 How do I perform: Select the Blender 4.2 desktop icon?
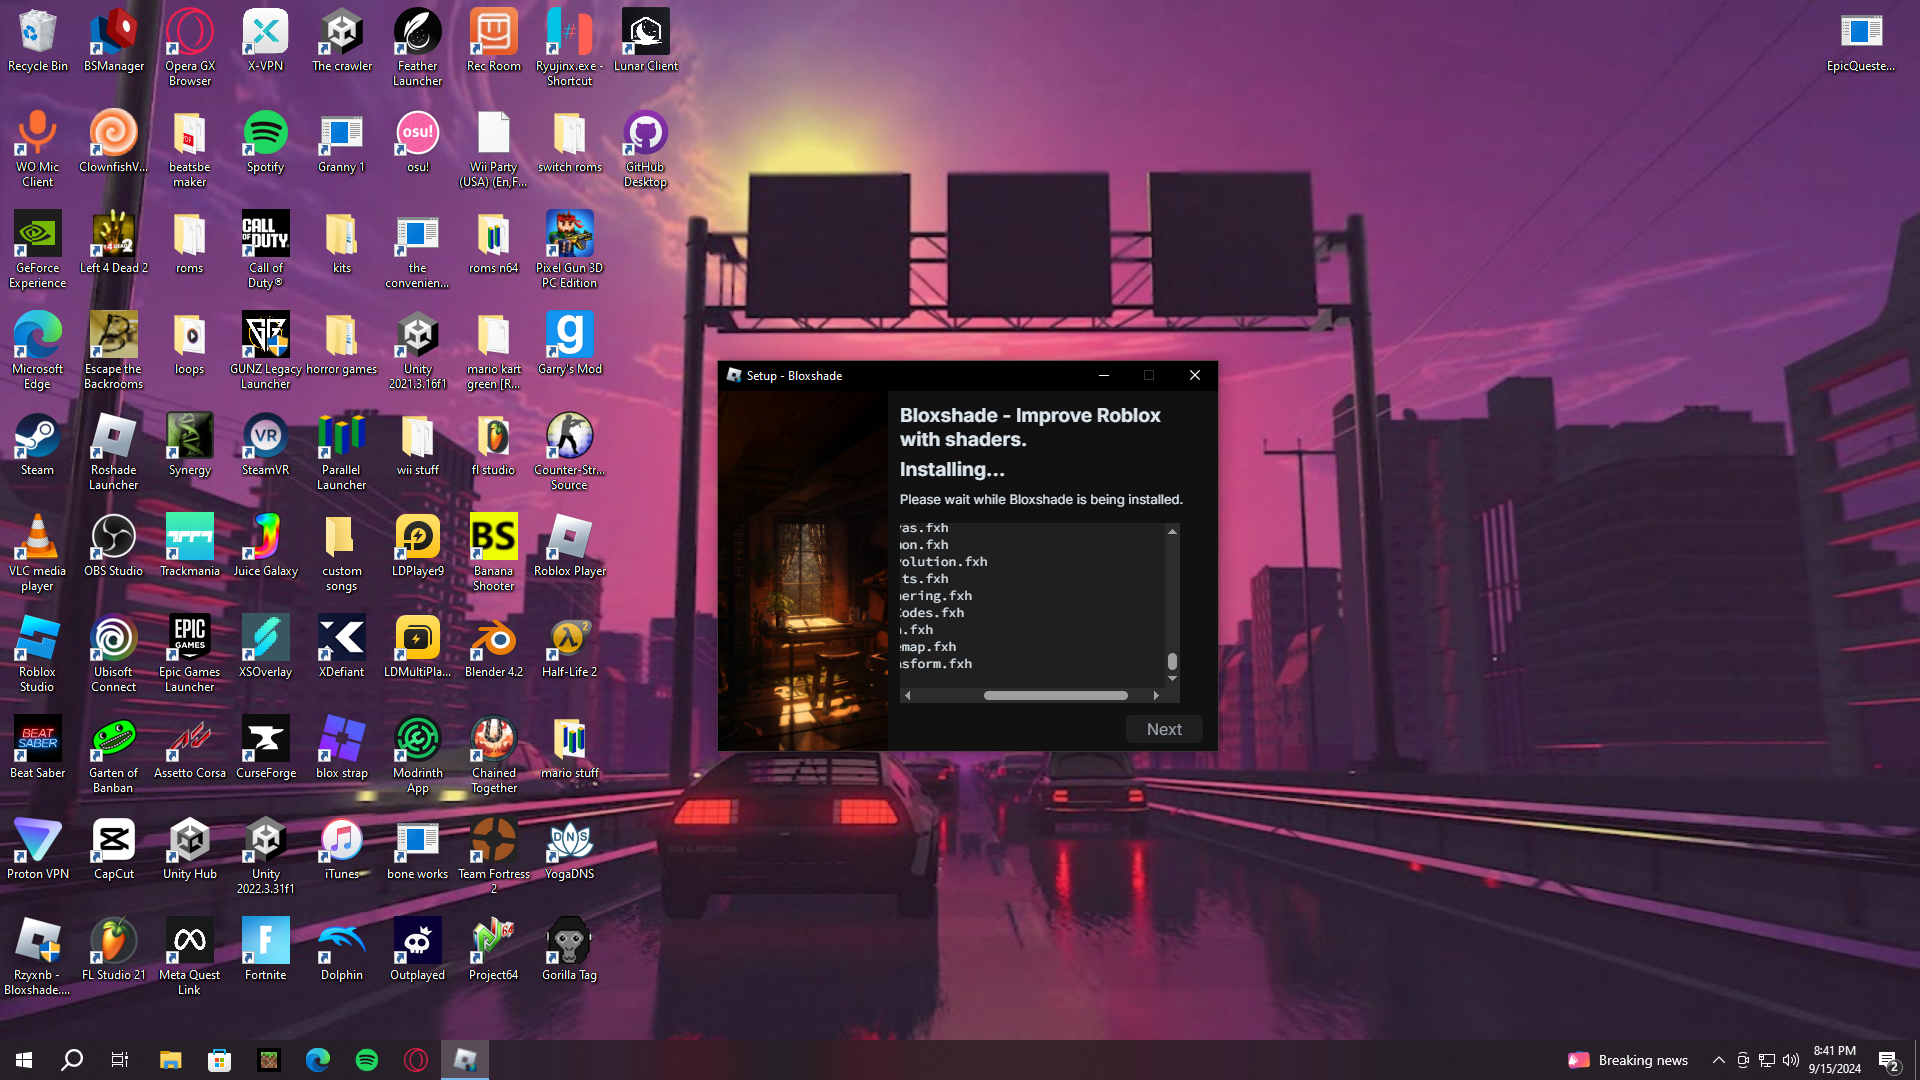[493, 639]
